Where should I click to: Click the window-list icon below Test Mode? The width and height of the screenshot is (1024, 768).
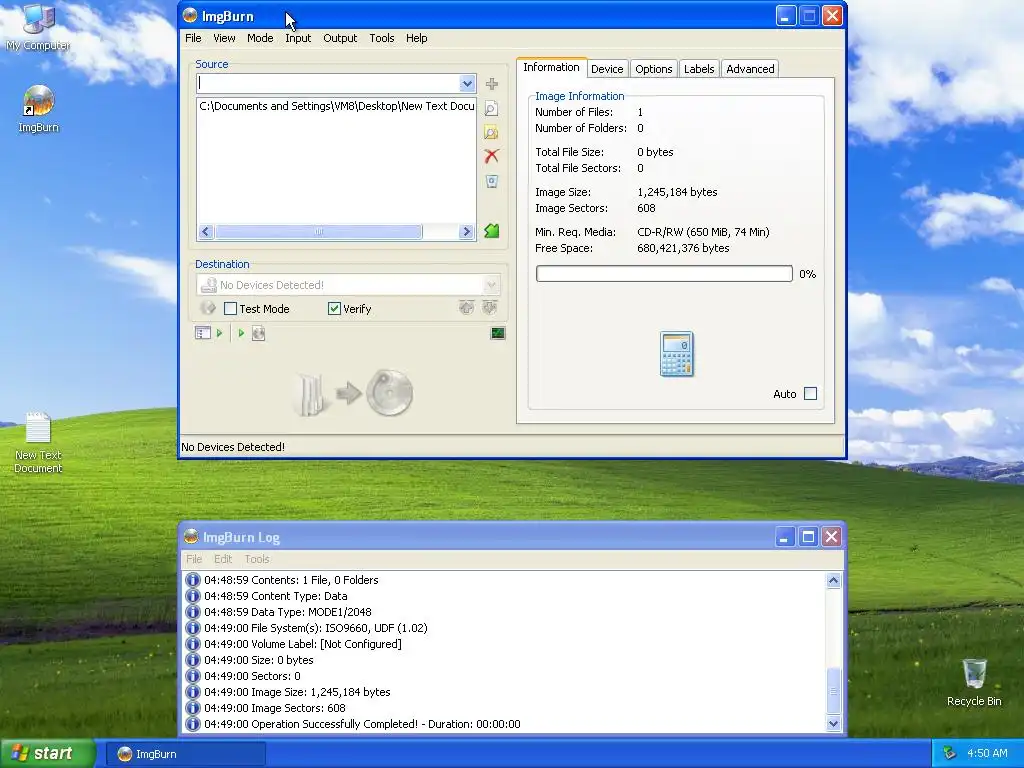coord(203,333)
